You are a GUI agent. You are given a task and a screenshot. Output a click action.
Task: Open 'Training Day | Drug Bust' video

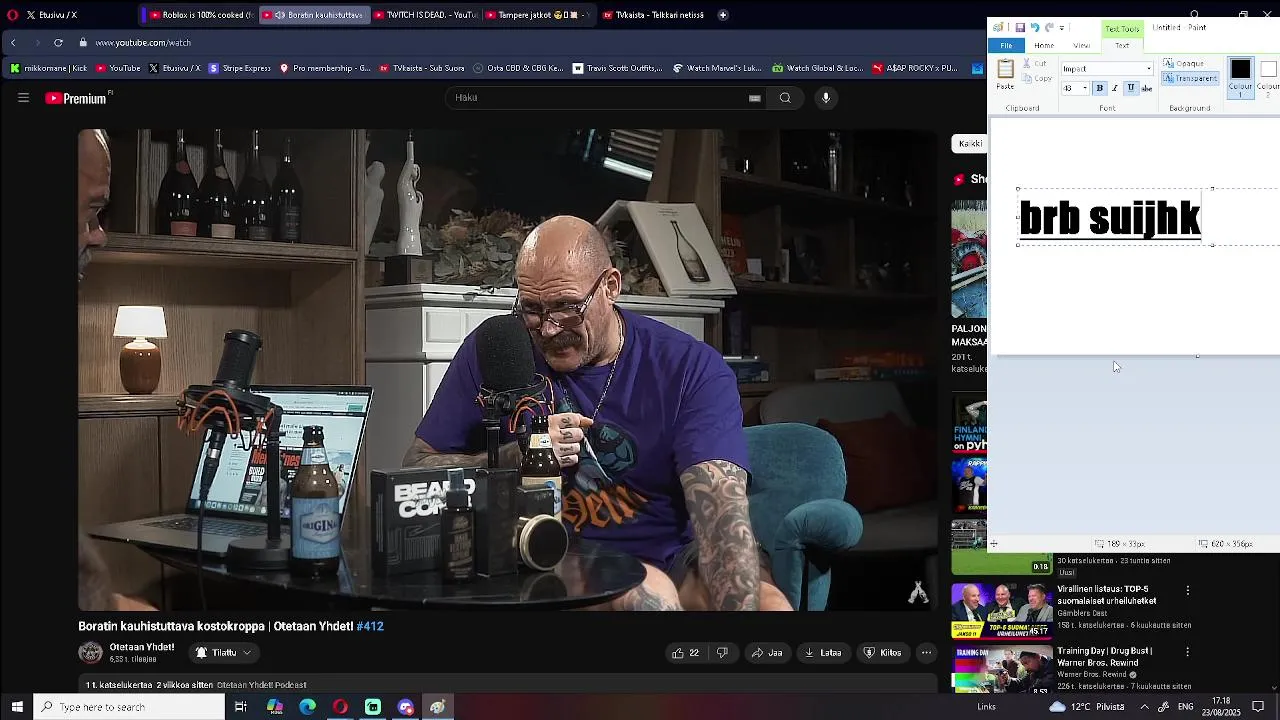[x=1104, y=656]
